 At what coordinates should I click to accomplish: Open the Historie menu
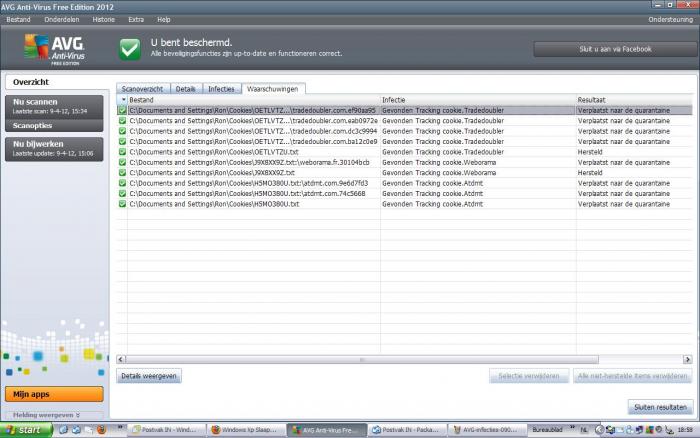click(x=104, y=20)
